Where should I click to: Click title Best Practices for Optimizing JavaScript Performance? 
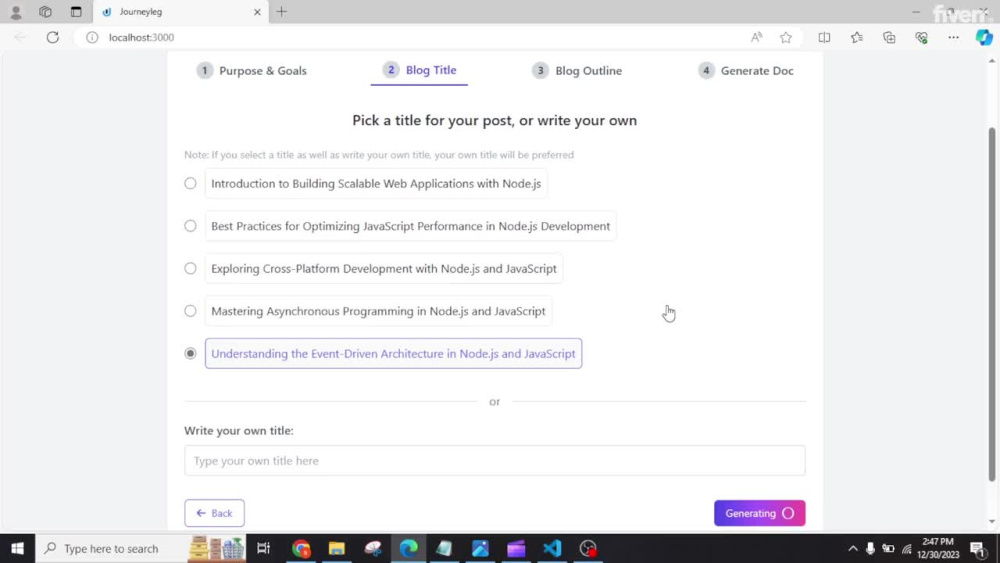click(x=410, y=226)
